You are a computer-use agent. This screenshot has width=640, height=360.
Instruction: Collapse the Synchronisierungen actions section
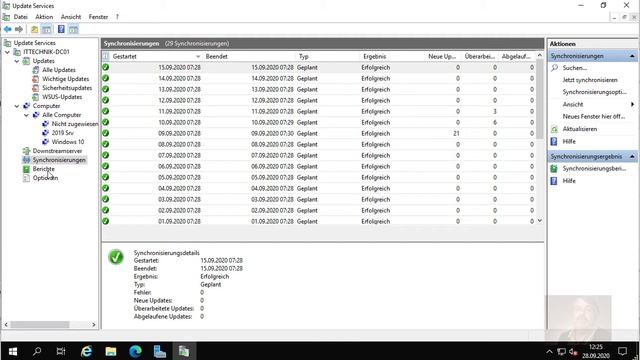pos(632,56)
